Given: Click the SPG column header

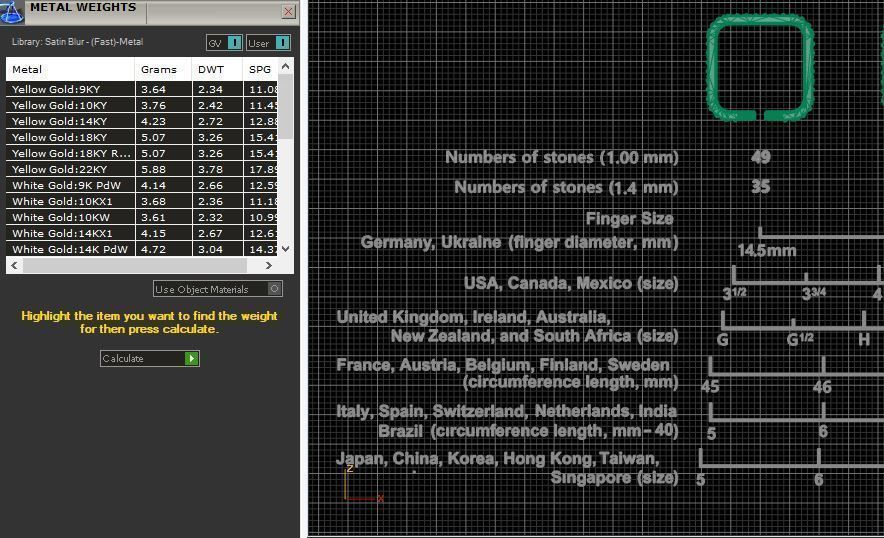Looking at the screenshot, I should (260, 69).
